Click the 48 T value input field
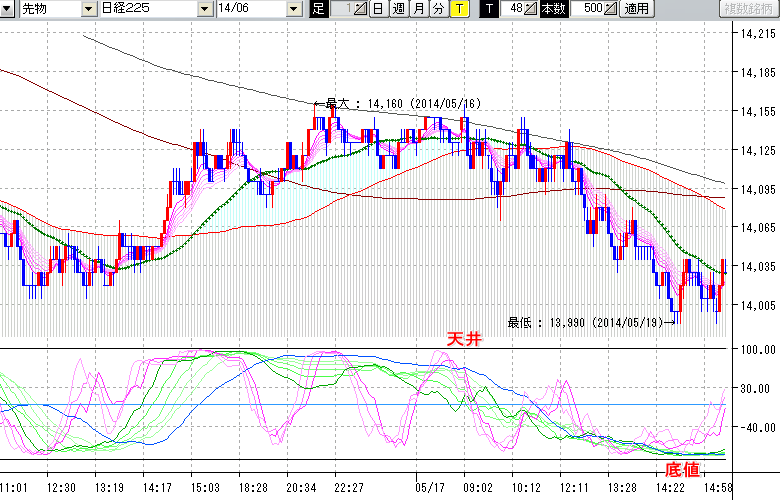 tap(514, 9)
